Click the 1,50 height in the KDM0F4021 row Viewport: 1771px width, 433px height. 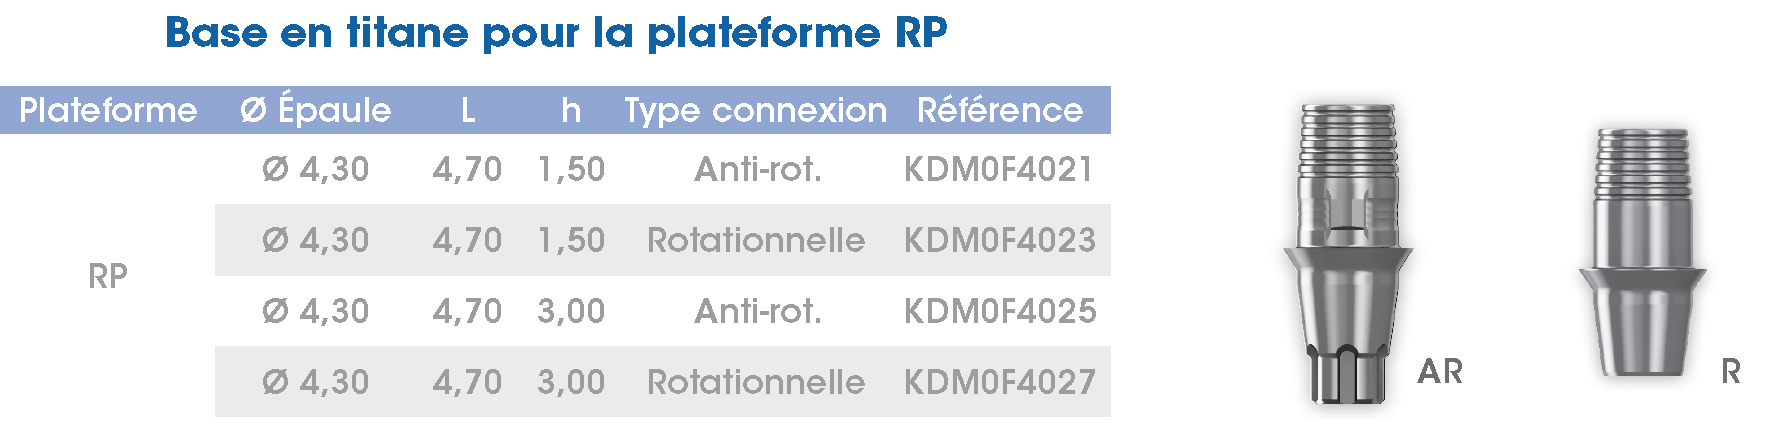571,169
